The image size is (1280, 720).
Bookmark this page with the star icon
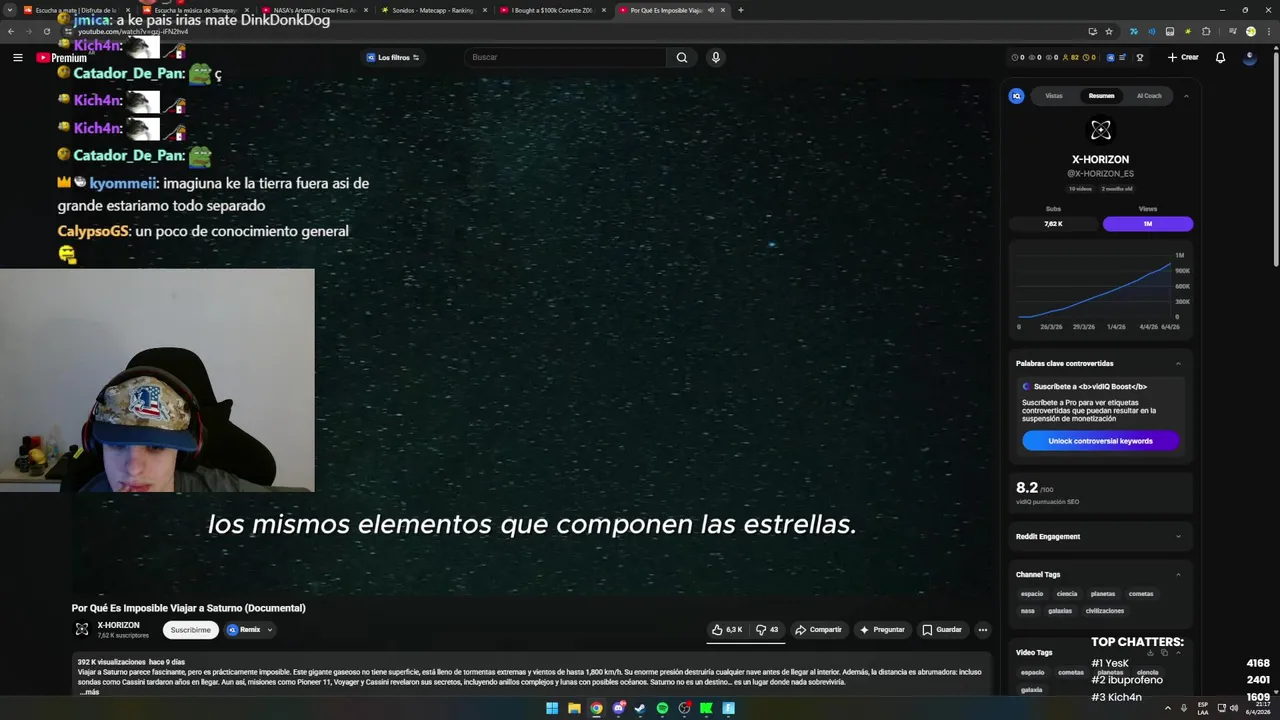click(x=1109, y=31)
